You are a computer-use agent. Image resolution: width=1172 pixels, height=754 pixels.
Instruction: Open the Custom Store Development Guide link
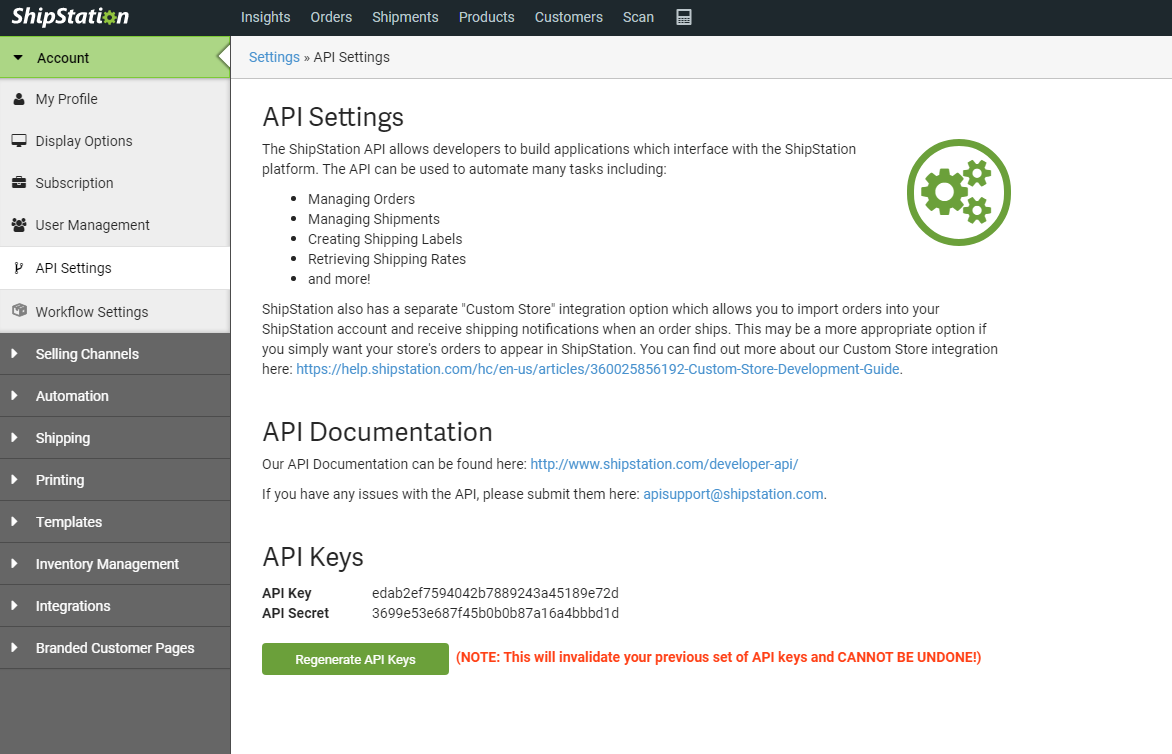[x=597, y=368]
